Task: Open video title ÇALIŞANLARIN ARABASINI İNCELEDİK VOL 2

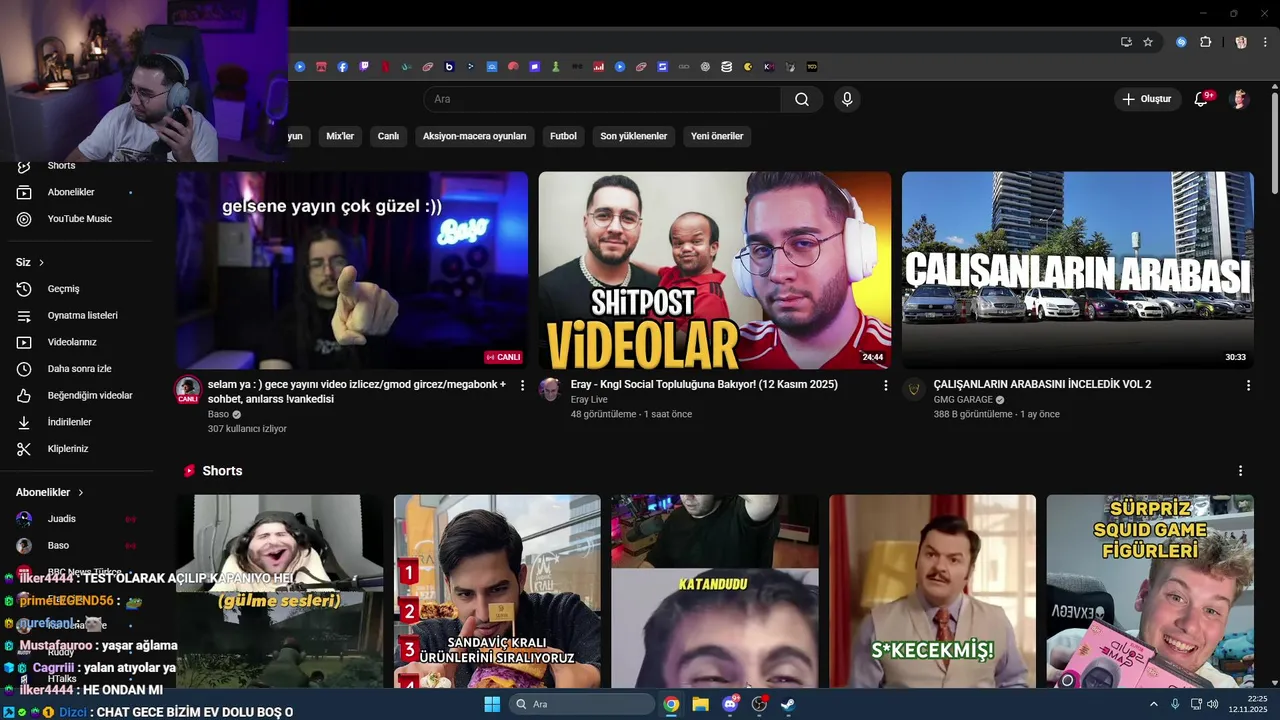Action: [1042, 384]
